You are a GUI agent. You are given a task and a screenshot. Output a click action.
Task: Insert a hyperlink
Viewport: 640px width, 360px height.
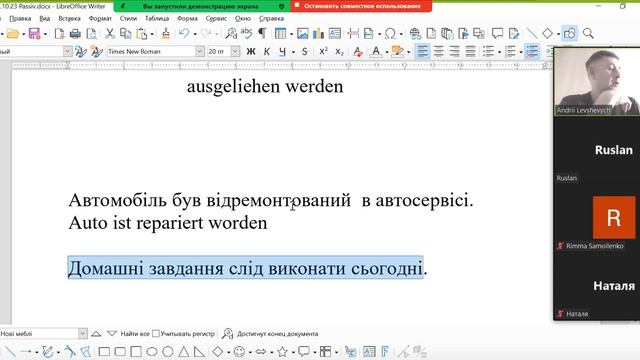coord(415,33)
